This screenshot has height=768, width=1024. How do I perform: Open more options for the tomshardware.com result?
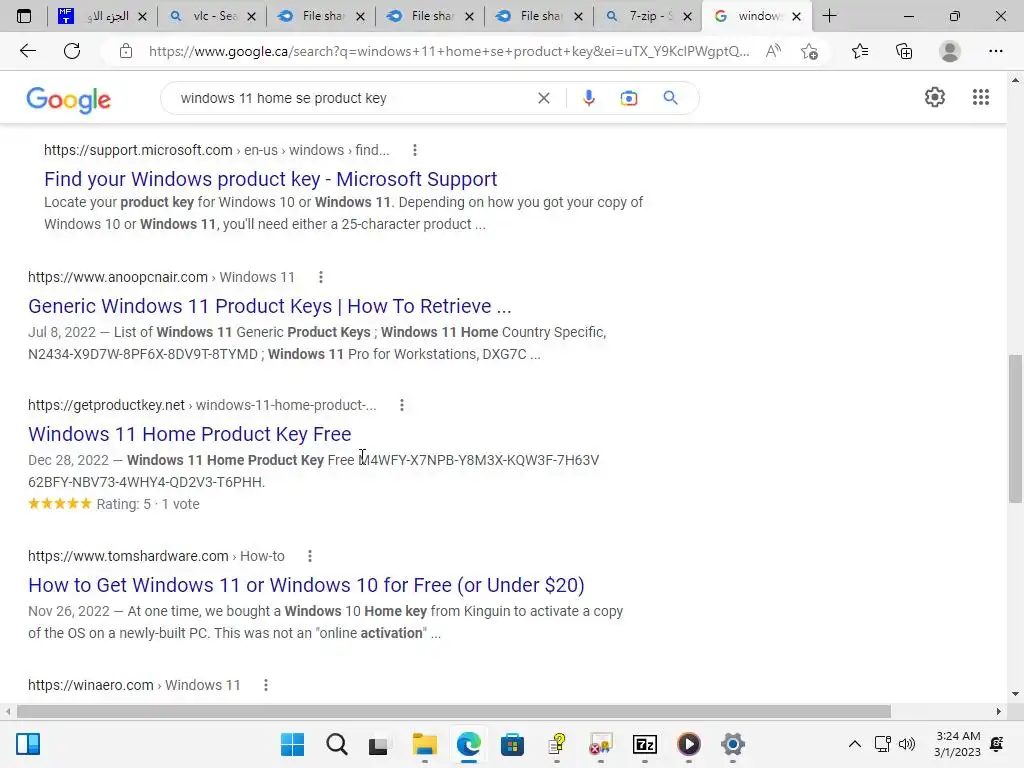[x=310, y=556]
